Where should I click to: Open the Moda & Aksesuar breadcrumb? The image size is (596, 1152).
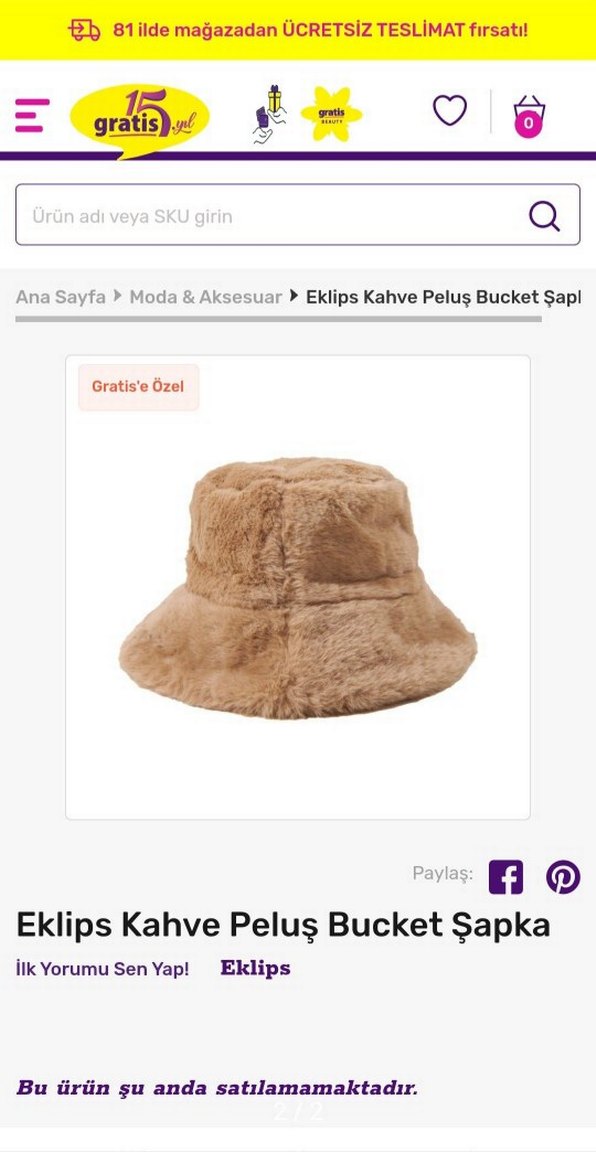click(x=206, y=297)
